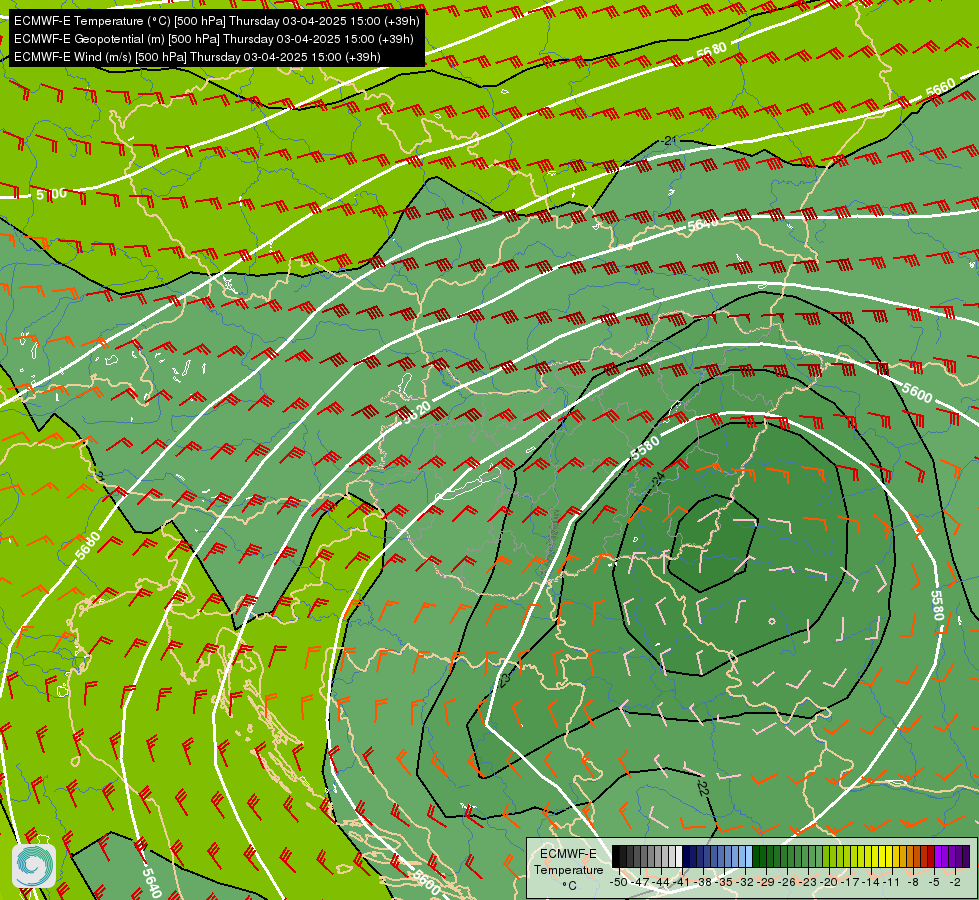Select the 'ECMWF-E Geopotential (m) [500 hPa]' header line
The image size is (979, 900).
[214, 39]
